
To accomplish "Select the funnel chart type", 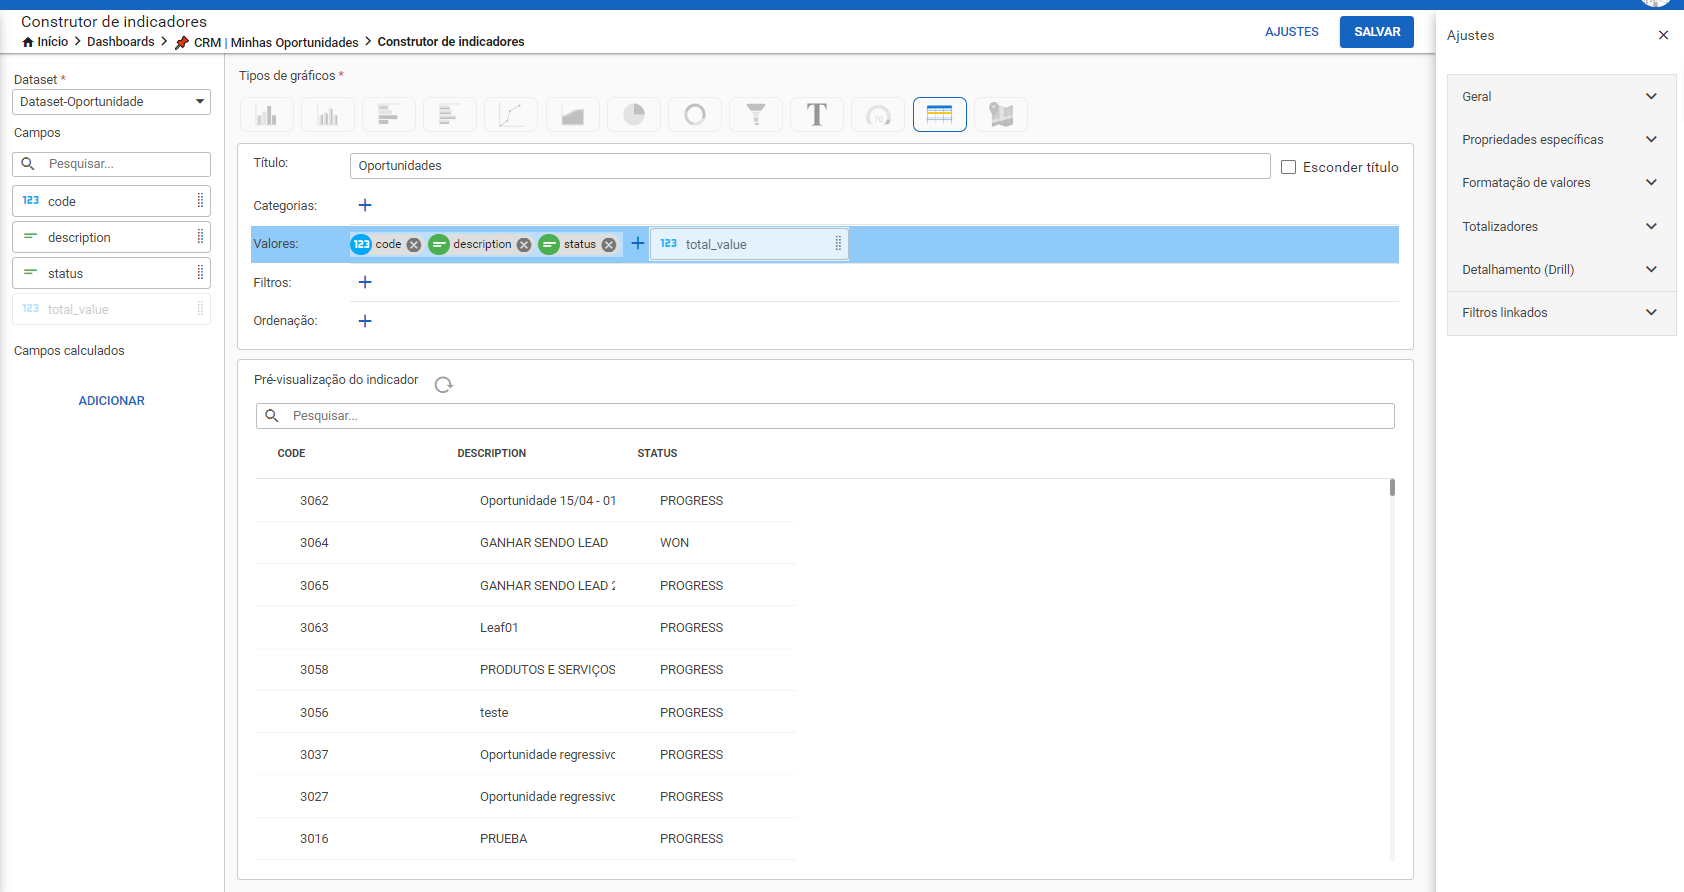I will click(756, 115).
